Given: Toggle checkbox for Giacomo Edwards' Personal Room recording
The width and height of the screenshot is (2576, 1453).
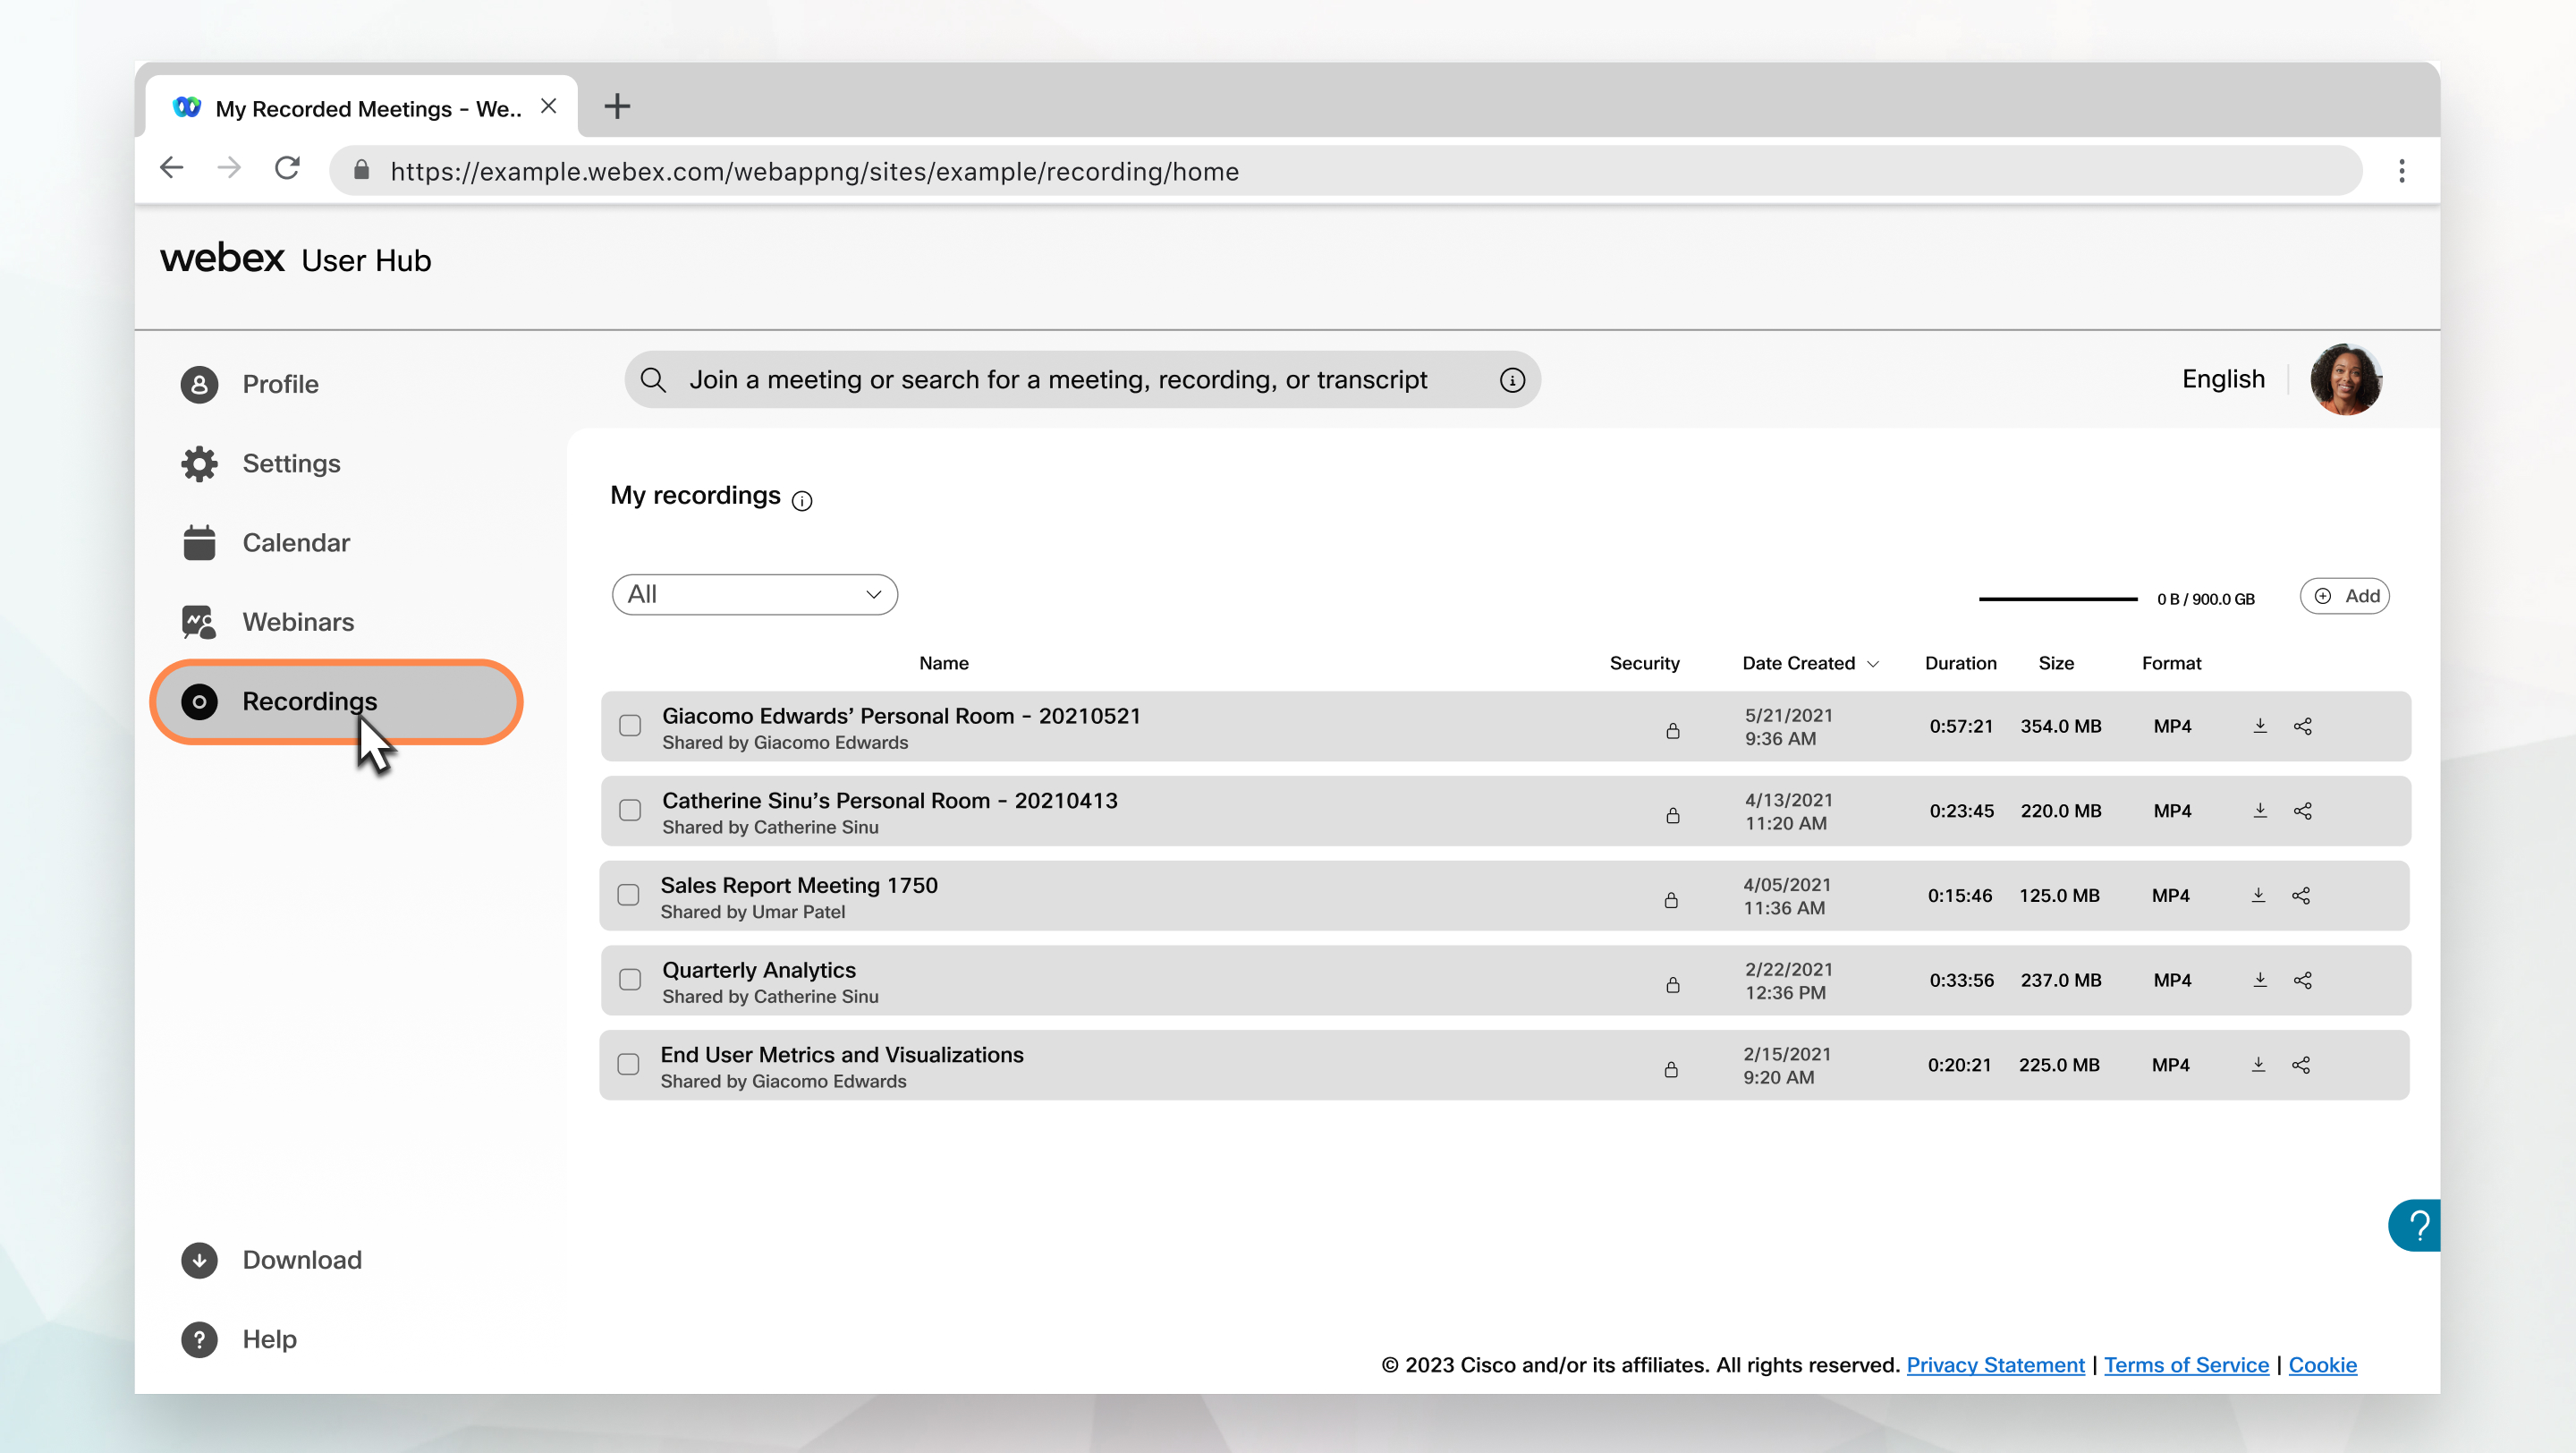Looking at the screenshot, I should (x=630, y=726).
